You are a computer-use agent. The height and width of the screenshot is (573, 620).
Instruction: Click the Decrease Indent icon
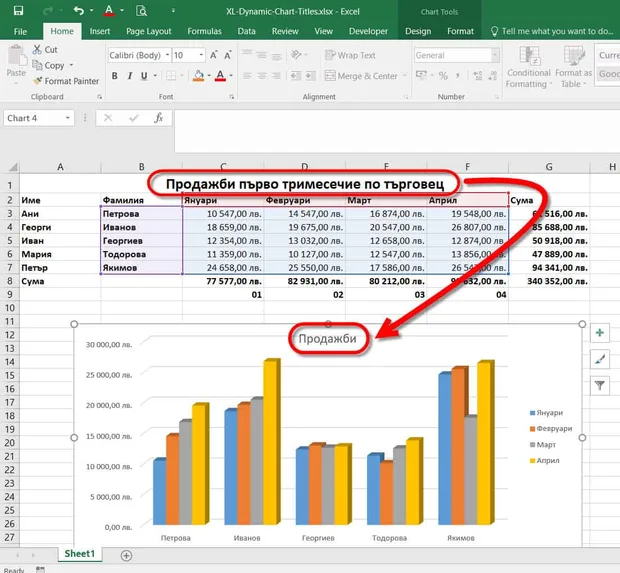point(295,76)
